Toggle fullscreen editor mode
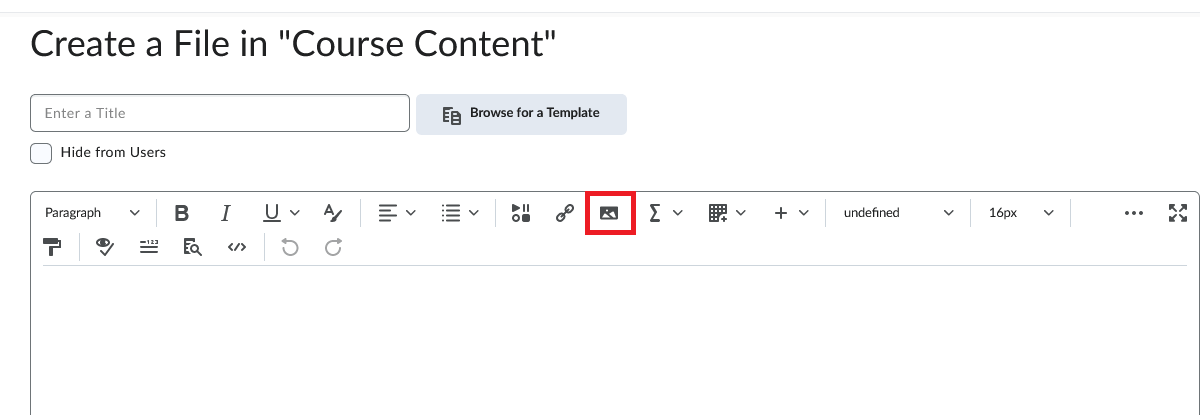1200x415 pixels. 1178,213
